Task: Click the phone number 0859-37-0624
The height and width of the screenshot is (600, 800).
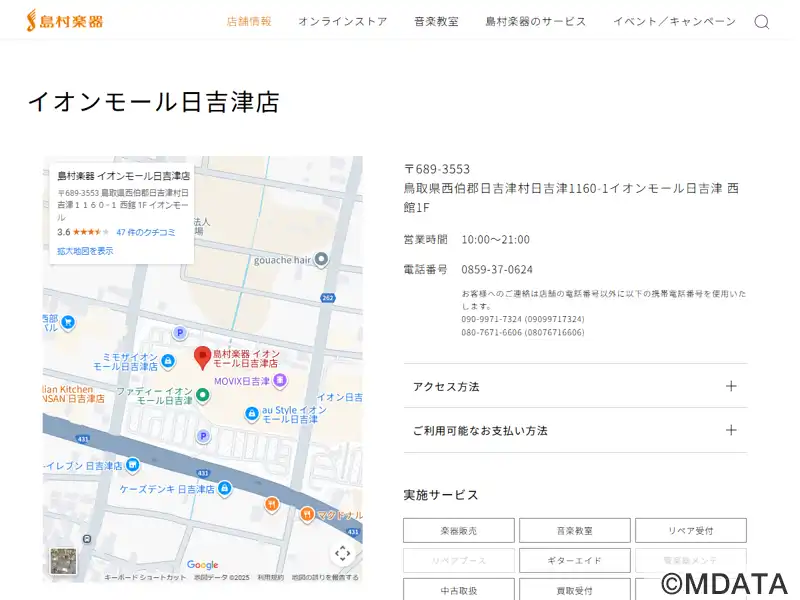Action: pyautogui.click(x=497, y=269)
